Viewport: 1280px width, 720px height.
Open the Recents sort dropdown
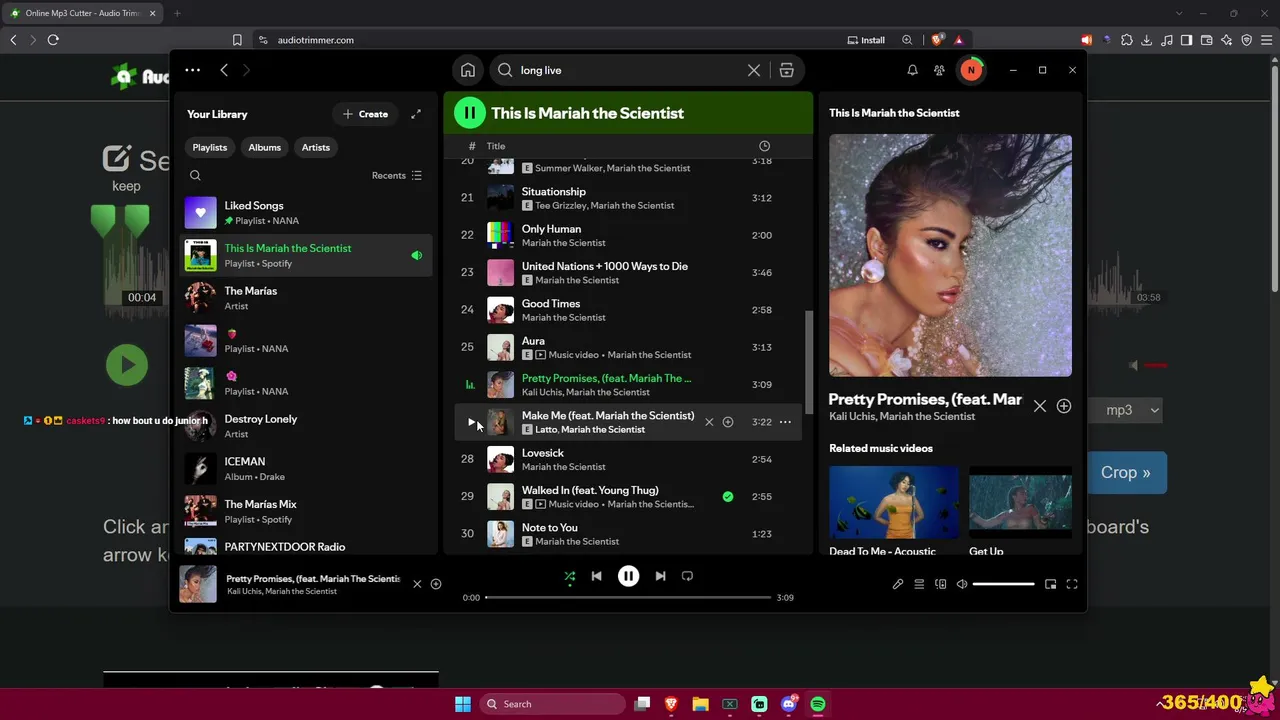397,176
